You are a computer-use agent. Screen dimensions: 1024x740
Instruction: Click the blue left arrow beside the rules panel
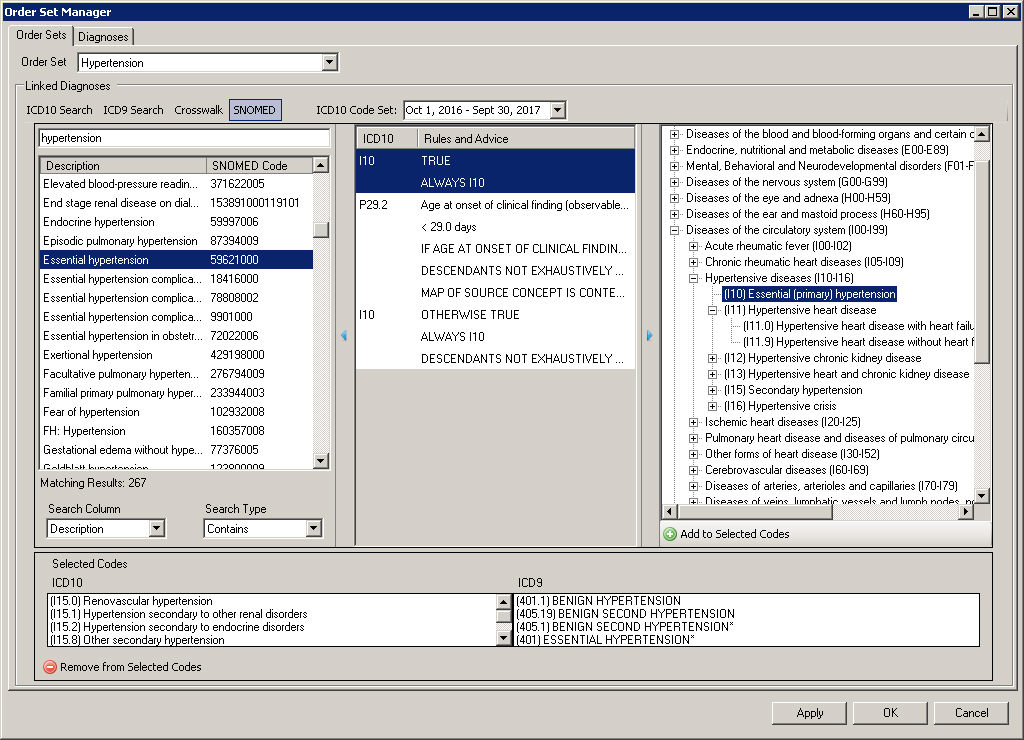(x=344, y=335)
